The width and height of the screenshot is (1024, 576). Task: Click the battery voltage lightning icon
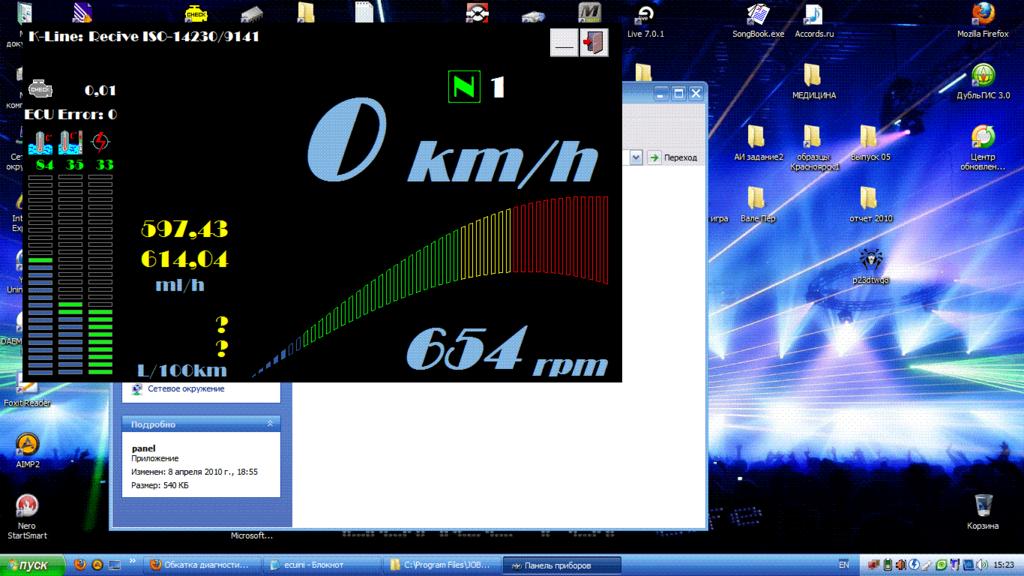pyautogui.click(x=102, y=142)
